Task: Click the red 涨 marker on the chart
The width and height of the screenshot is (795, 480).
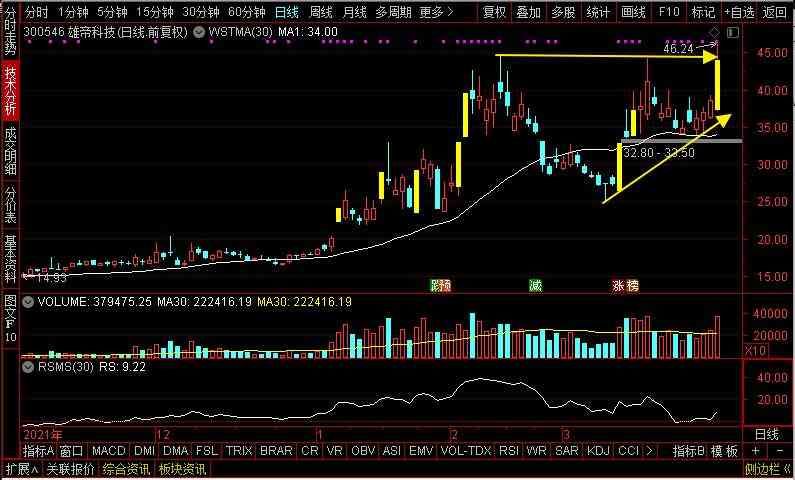Action: pos(618,285)
